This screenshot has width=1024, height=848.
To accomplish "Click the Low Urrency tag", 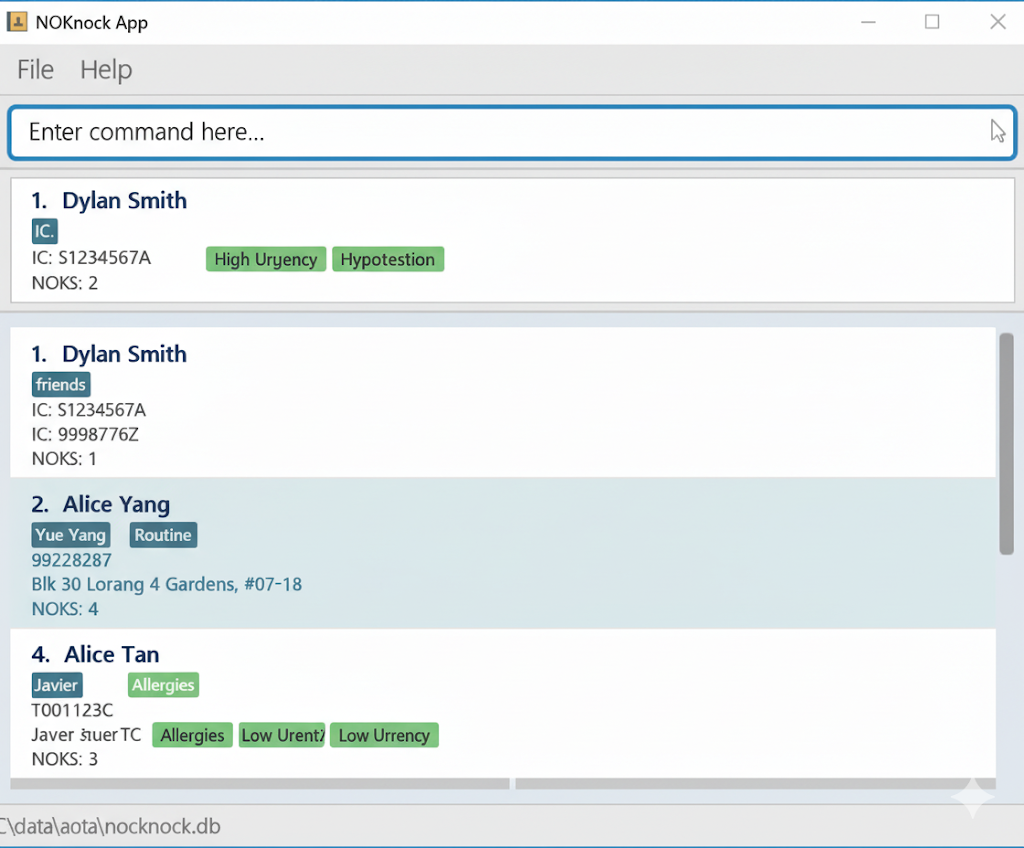I will [x=384, y=736].
